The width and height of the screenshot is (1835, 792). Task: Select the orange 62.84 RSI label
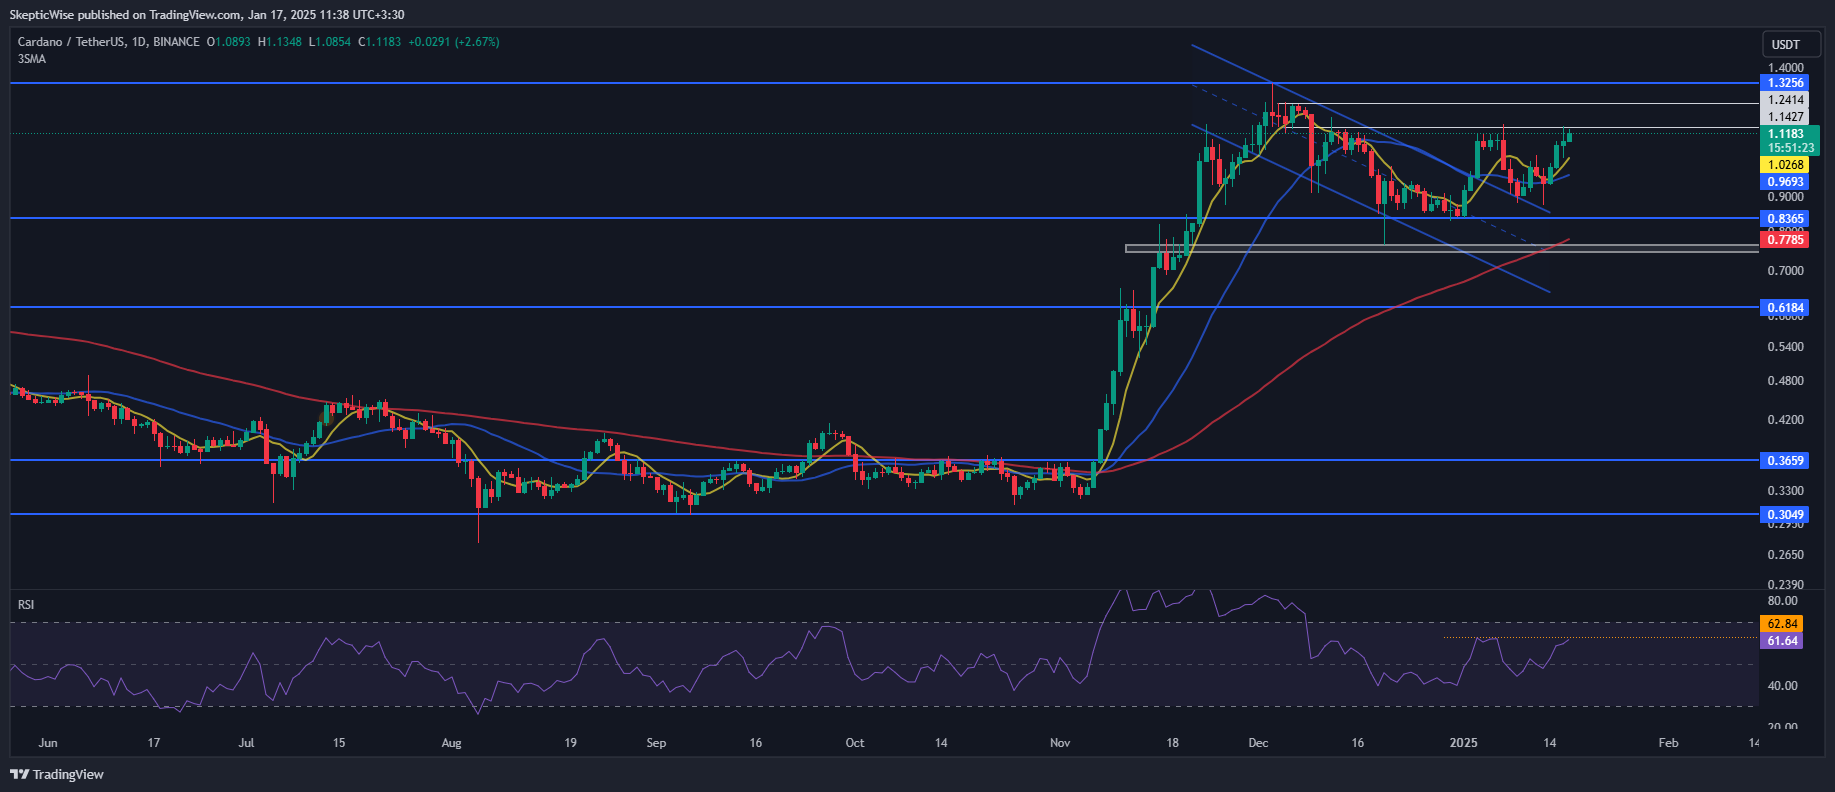[x=1783, y=624]
